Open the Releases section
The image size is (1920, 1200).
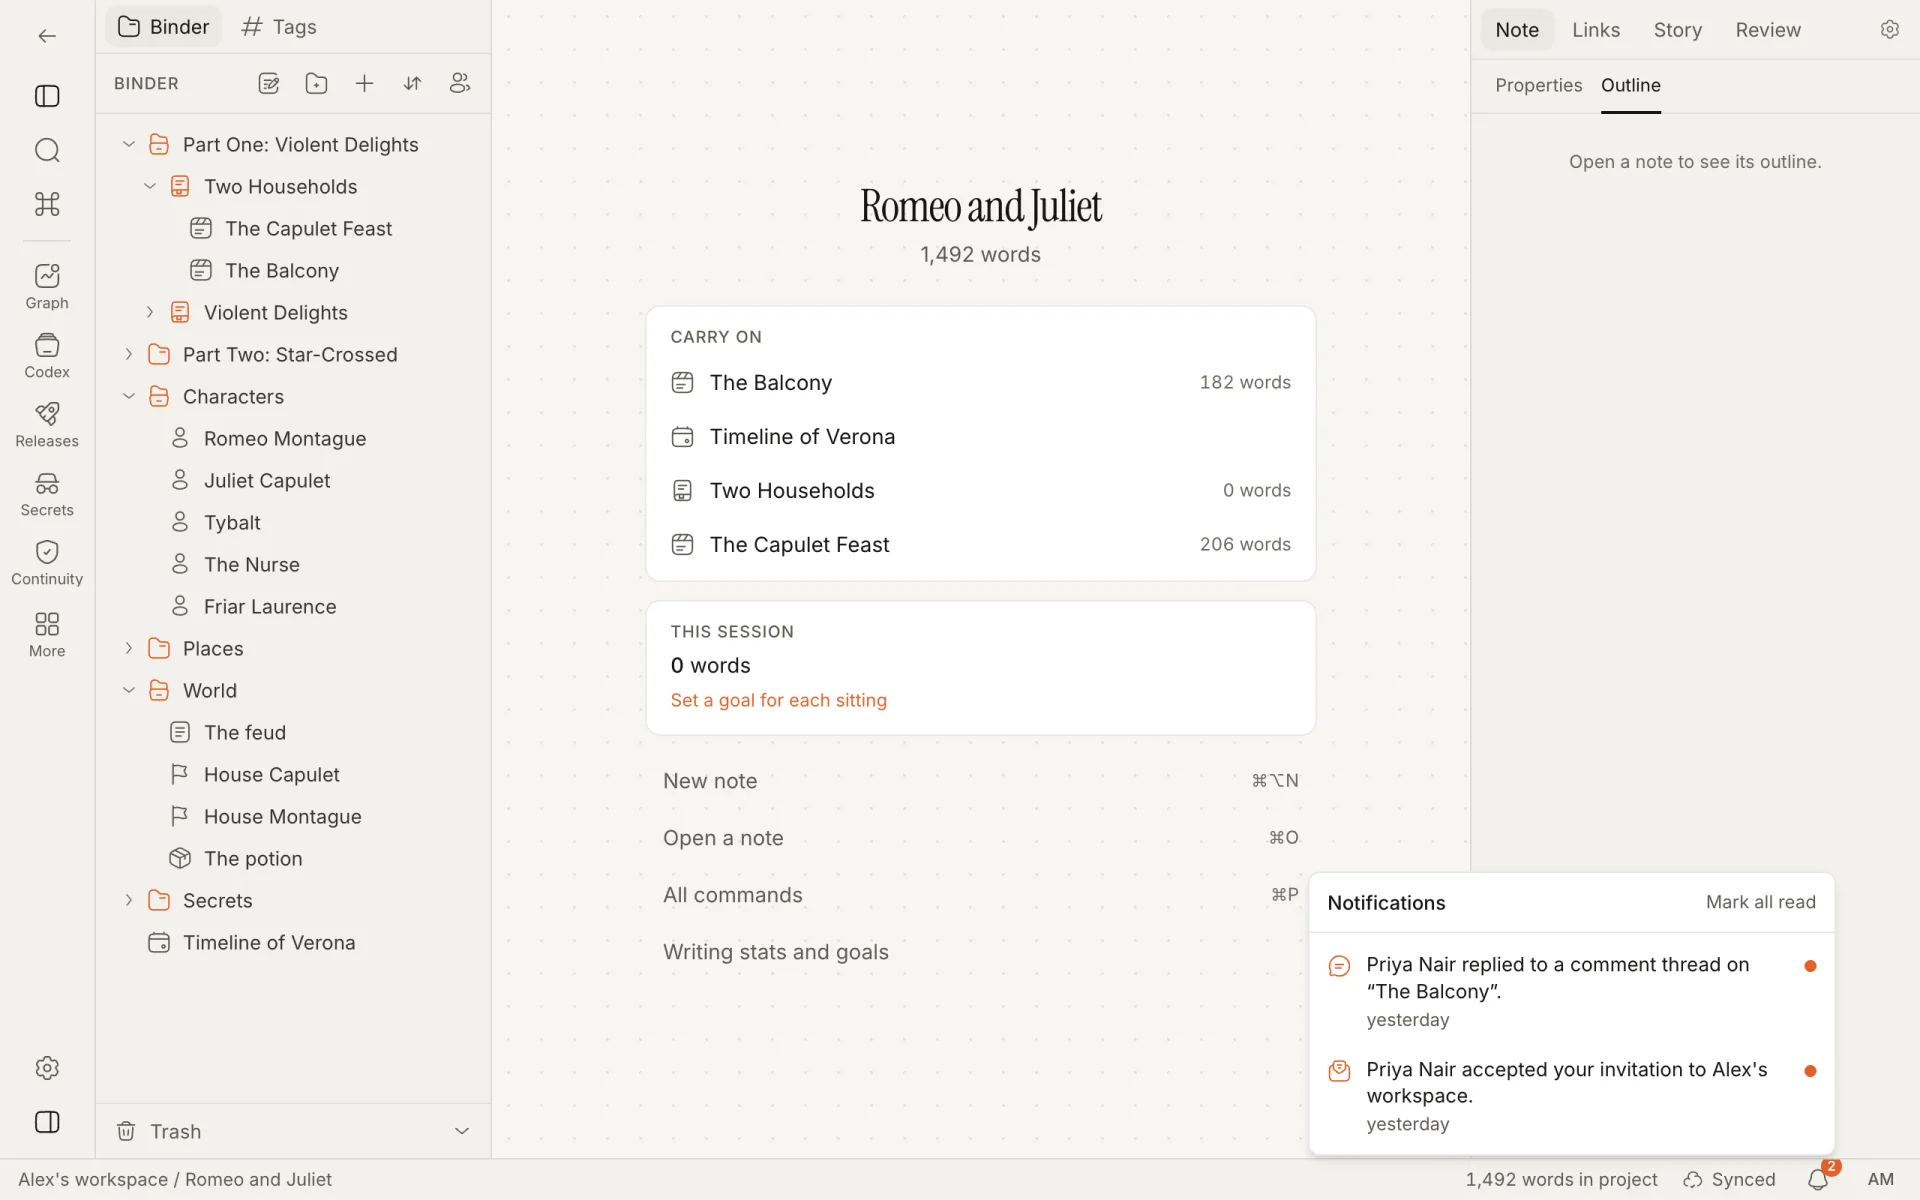pyautogui.click(x=47, y=425)
